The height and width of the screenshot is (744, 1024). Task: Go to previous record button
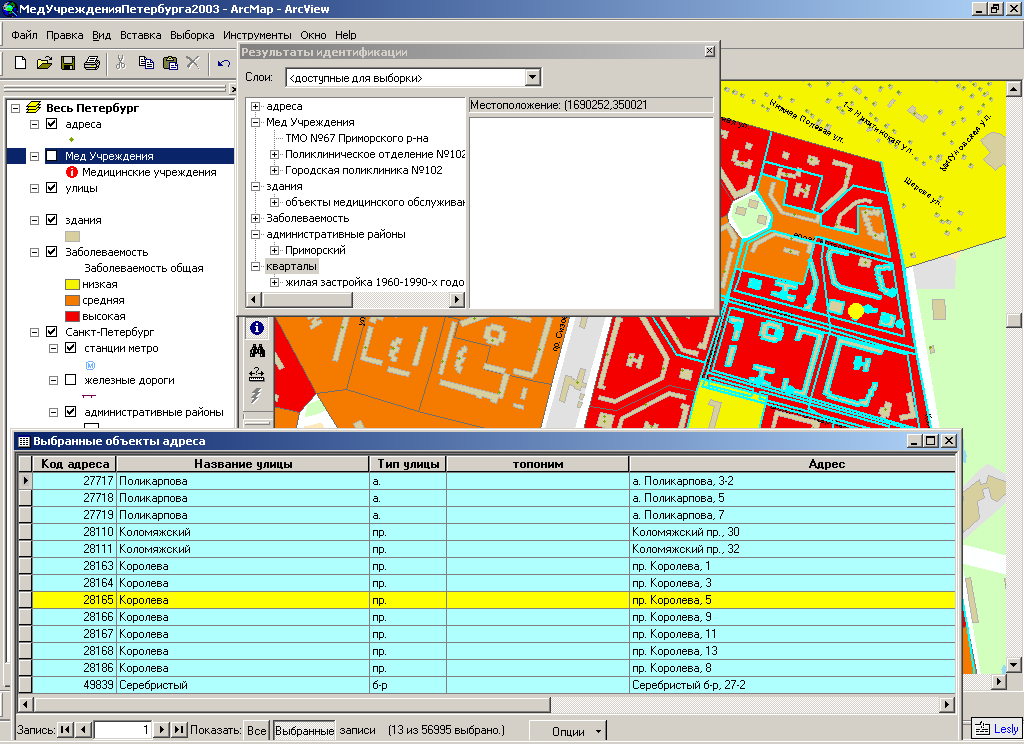pyautogui.click(x=83, y=730)
